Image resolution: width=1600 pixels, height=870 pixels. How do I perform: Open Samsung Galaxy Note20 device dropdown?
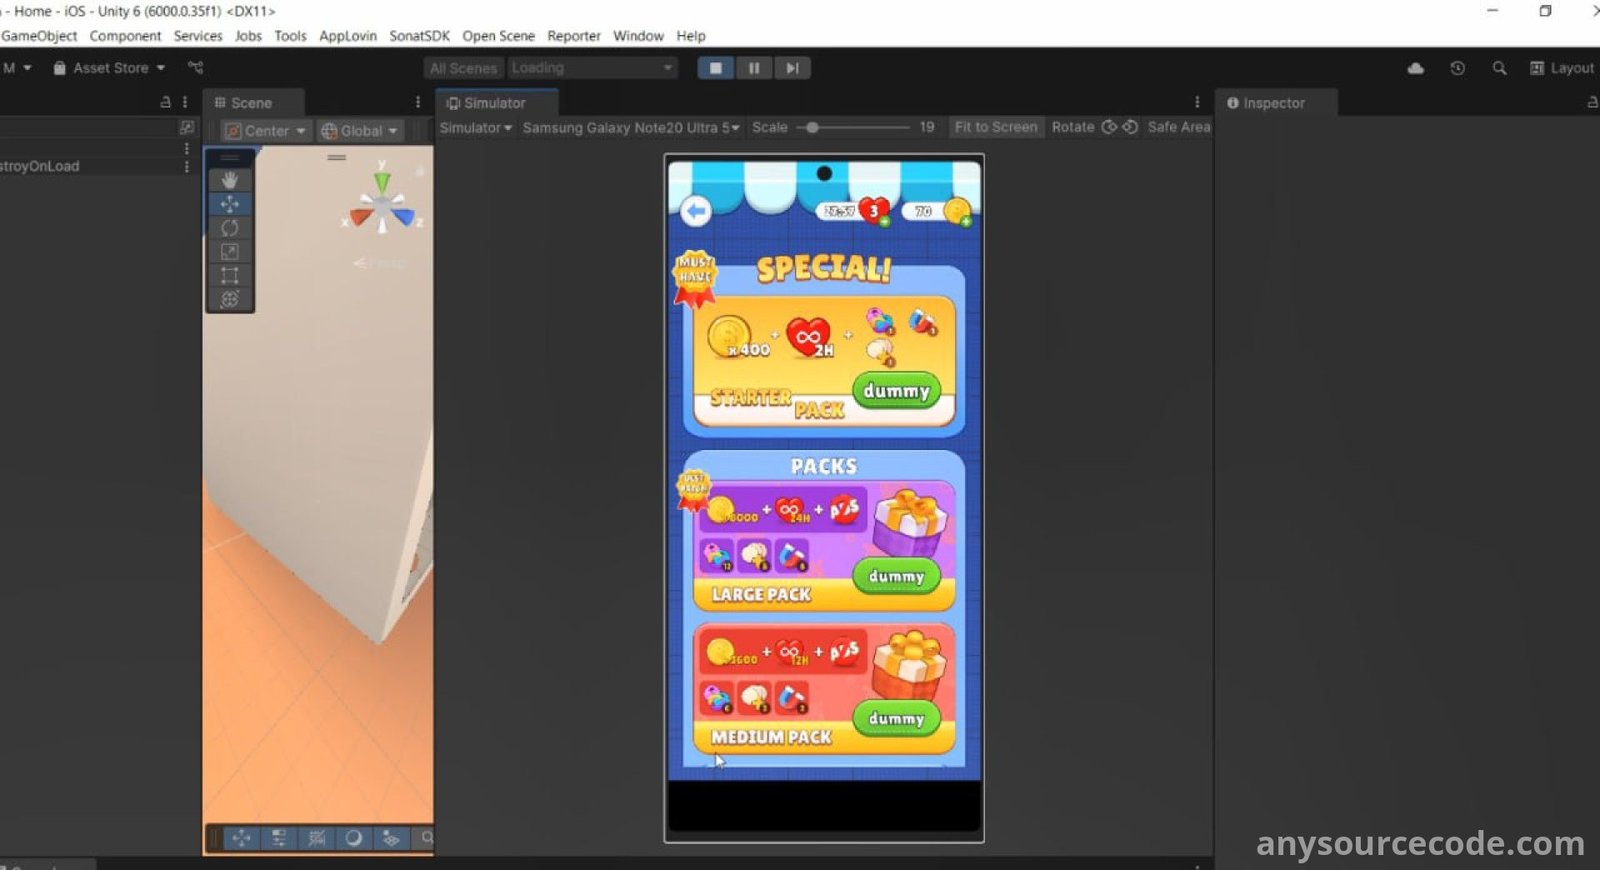[630, 128]
